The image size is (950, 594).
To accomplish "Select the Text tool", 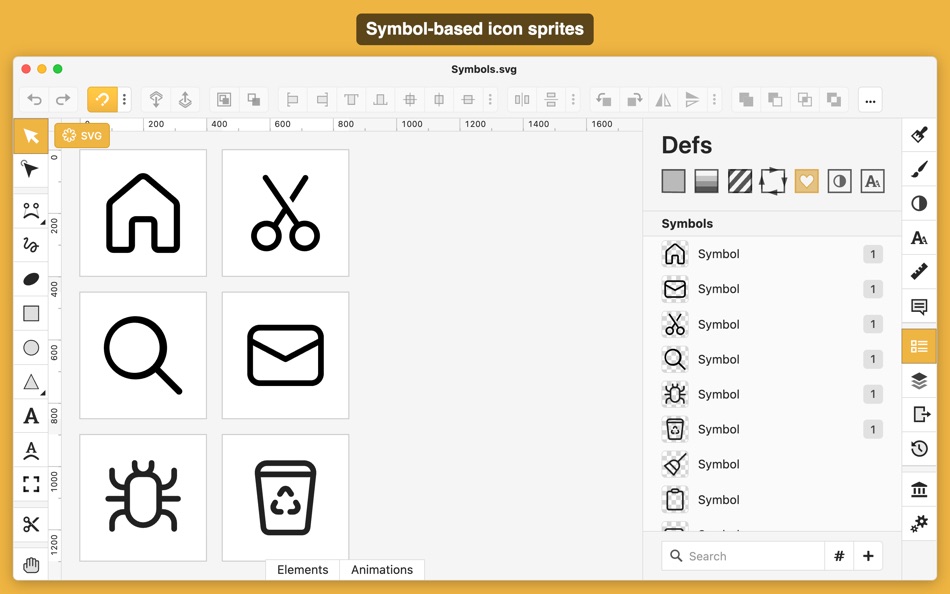I will [30, 418].
